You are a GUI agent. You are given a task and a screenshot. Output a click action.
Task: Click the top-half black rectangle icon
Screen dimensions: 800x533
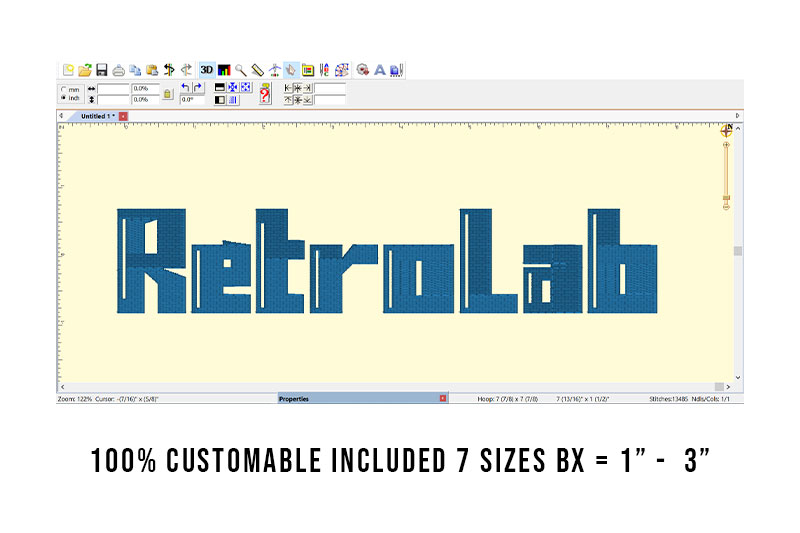point(220,87)
